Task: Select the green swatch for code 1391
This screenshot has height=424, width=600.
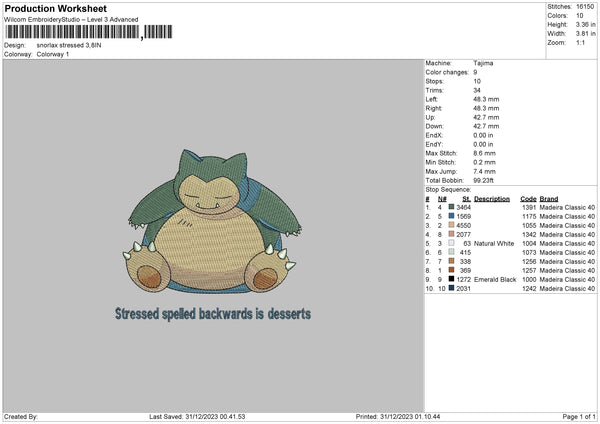Action: click(451, 207)
